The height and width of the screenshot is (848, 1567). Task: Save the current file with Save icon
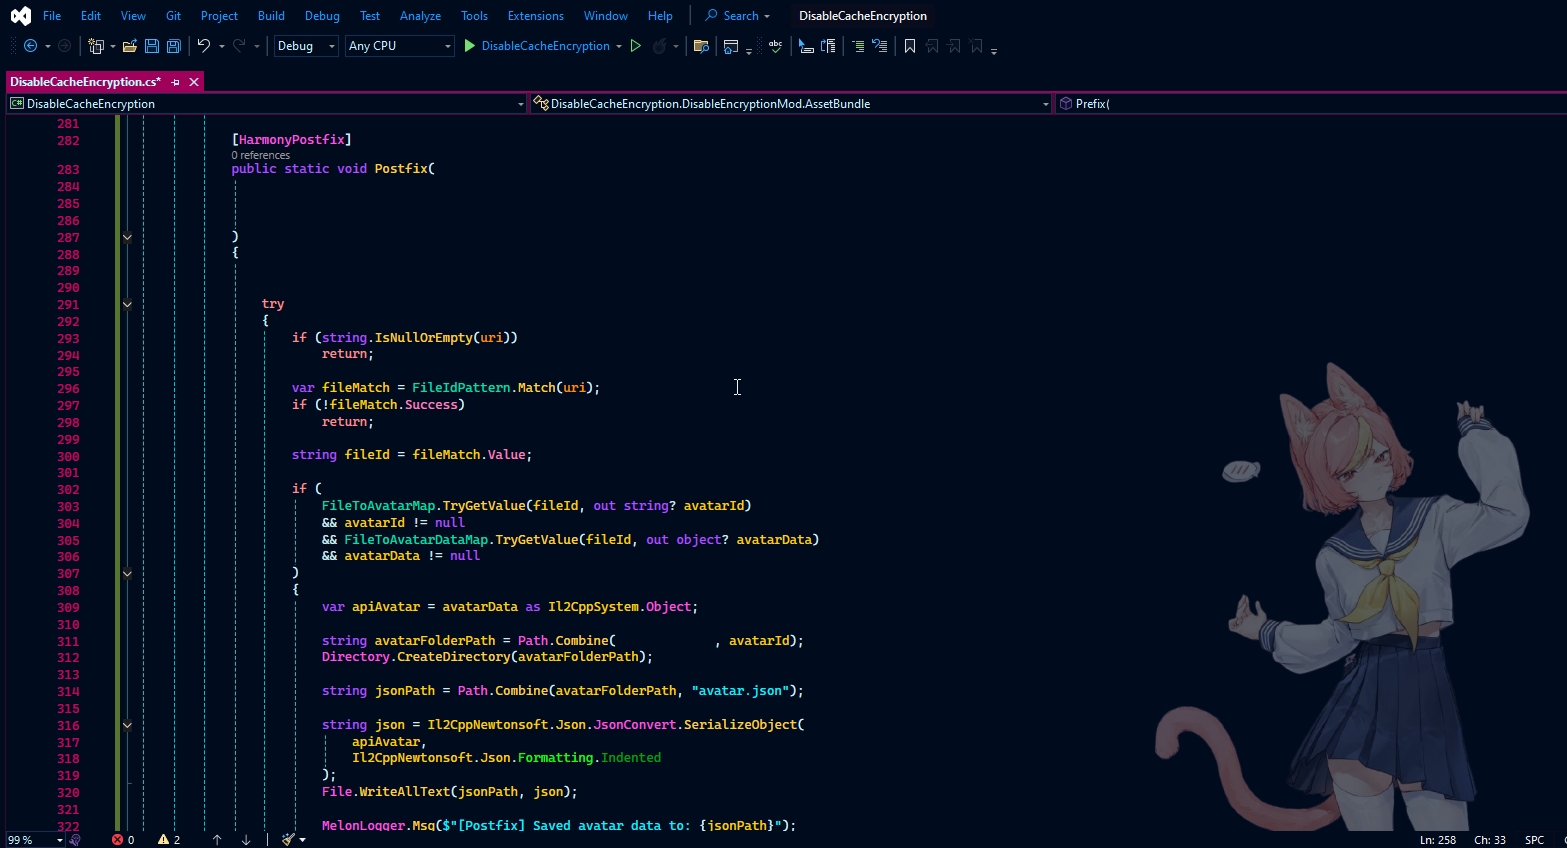152,46
